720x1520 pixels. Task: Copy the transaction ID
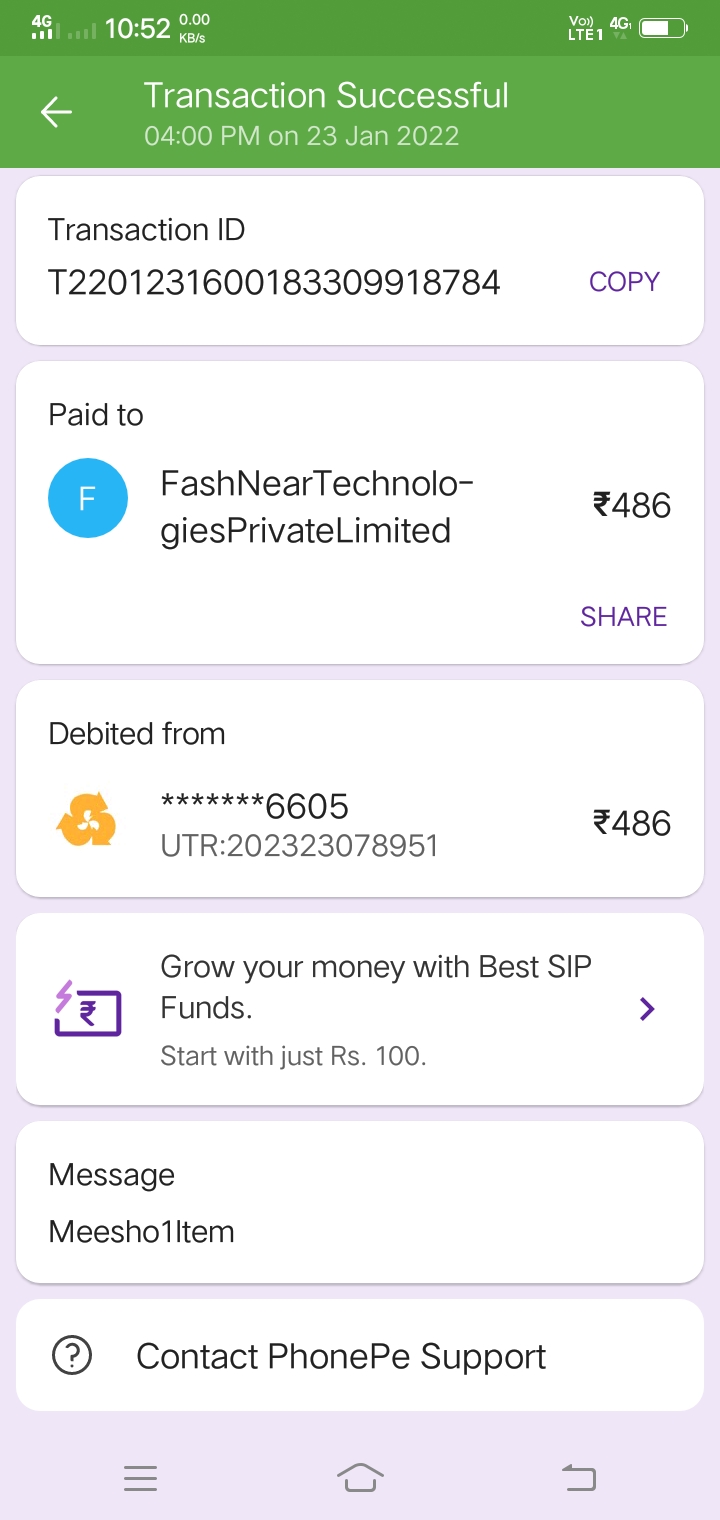pyautogui.click(x=624, y=282)
